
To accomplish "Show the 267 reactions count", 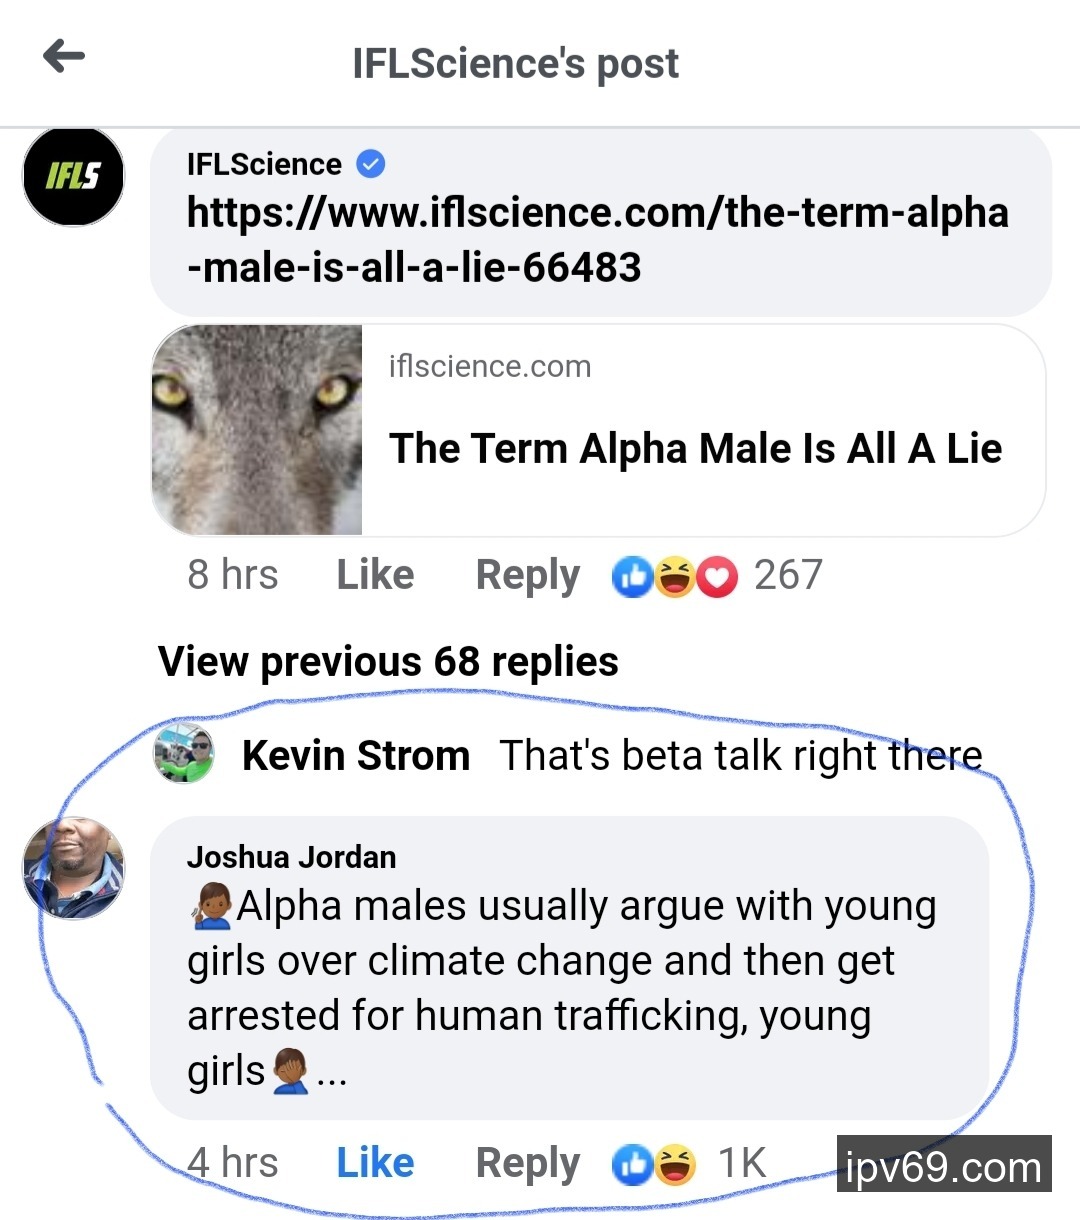I will [x=788, y=575].
